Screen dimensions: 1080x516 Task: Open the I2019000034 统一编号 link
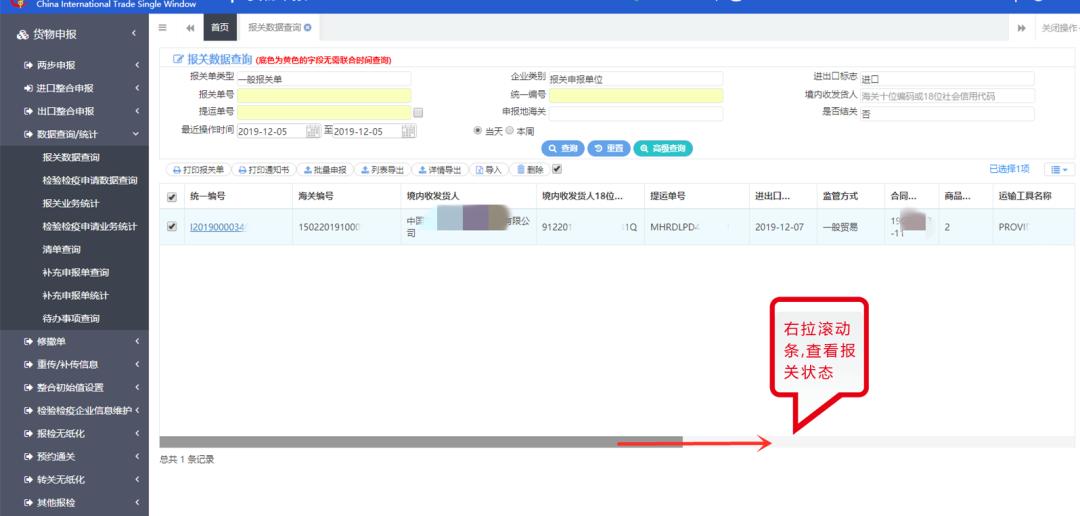pyautogui.click(x=218, y=227)
